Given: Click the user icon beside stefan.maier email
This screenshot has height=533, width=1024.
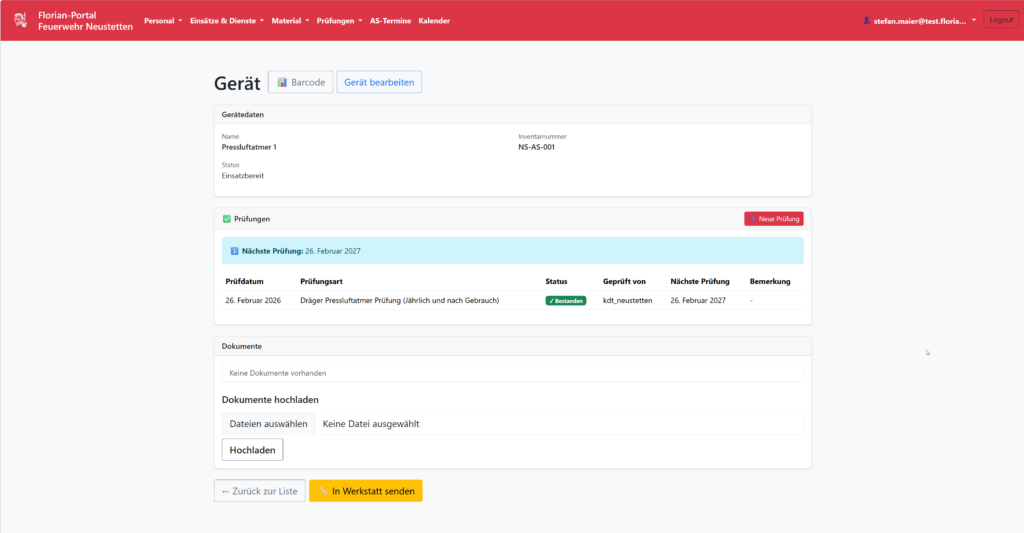Looking at the screenshot, I should pyautogui.click(x=866, y=20).
